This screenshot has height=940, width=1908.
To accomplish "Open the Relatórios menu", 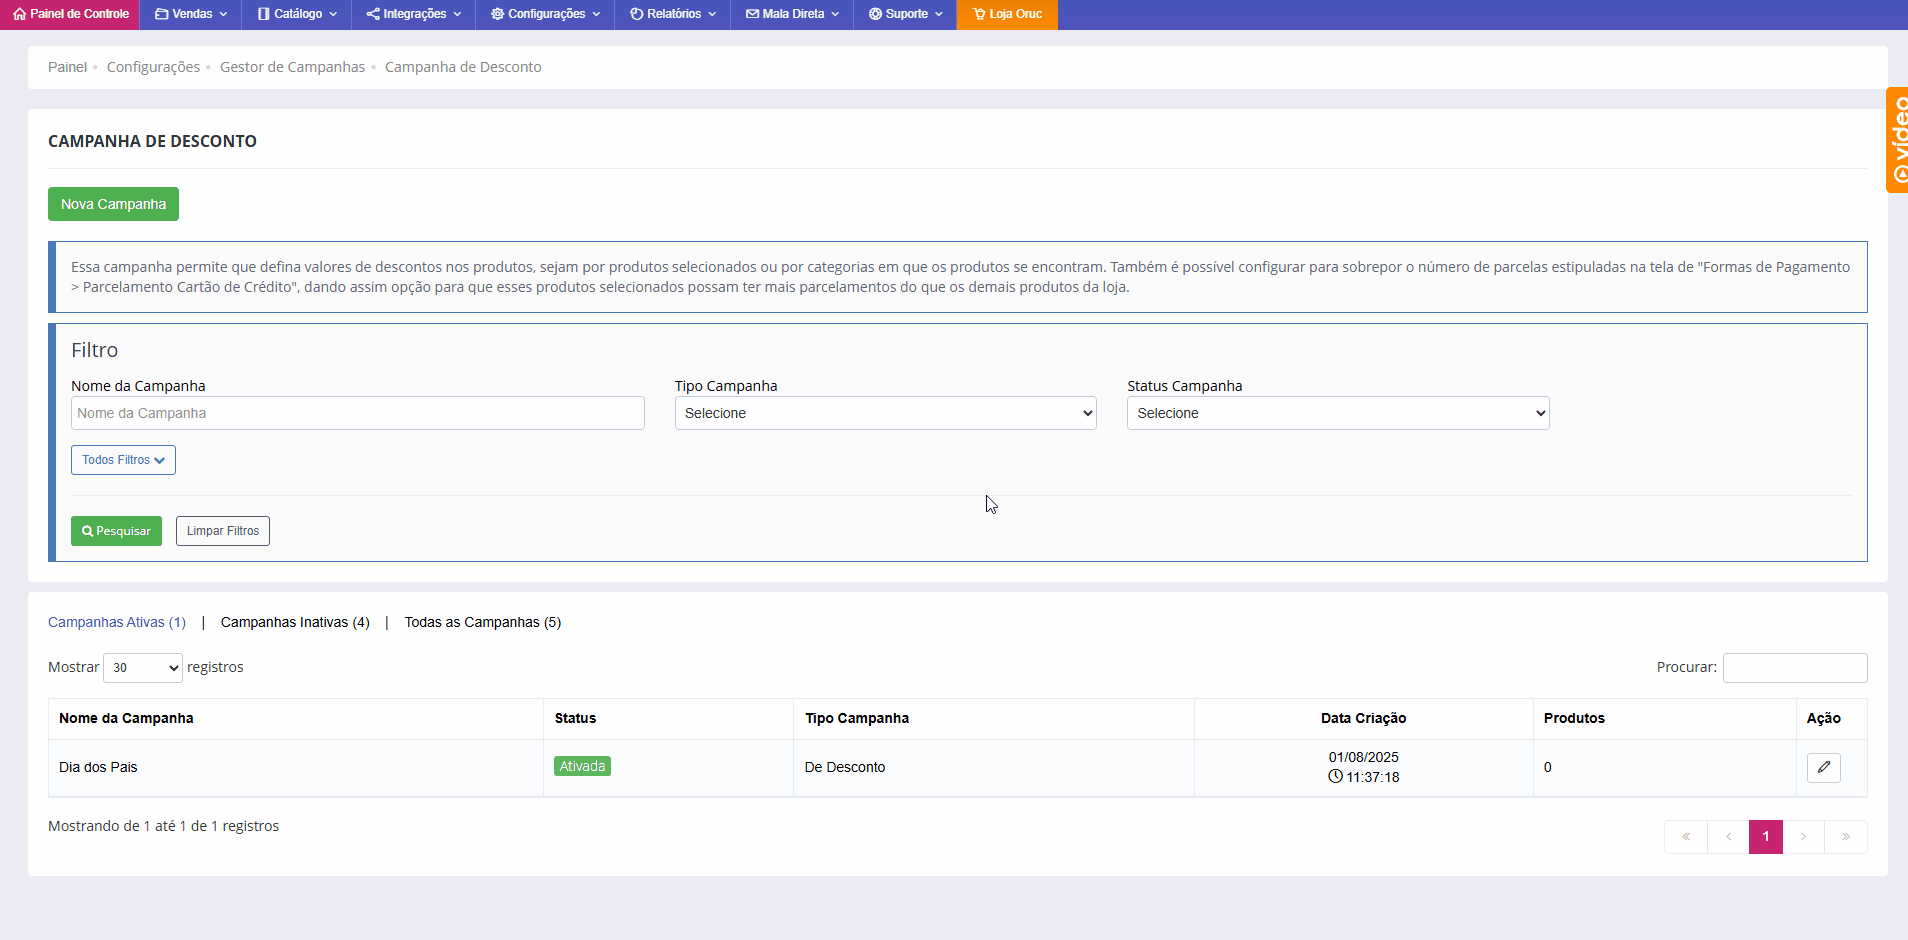I will pyautogui.click(x=672, y=14).
